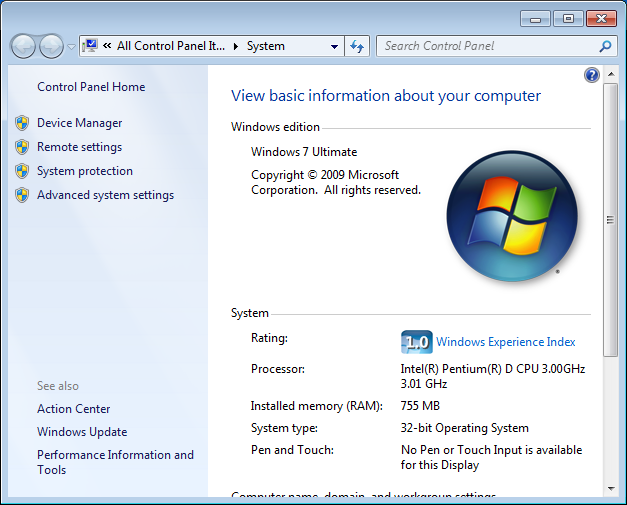Select the System breadcrumb segment

(266, 46)
